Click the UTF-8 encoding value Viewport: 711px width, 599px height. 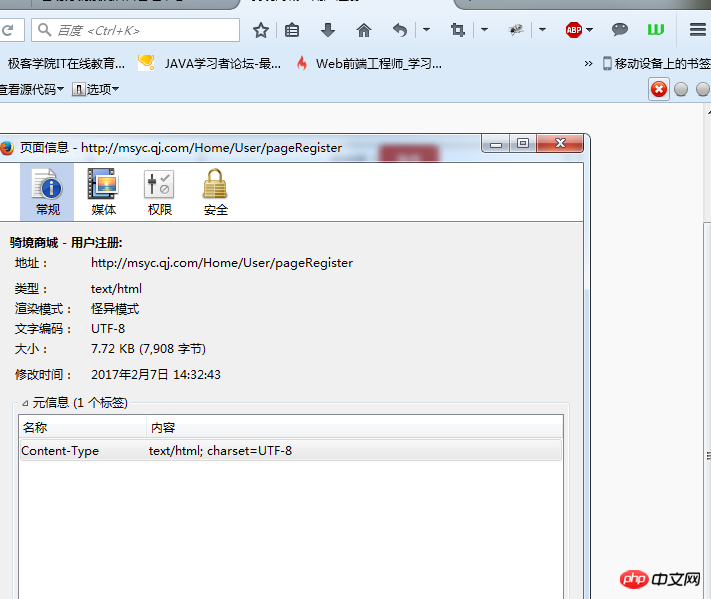(107, 329)
